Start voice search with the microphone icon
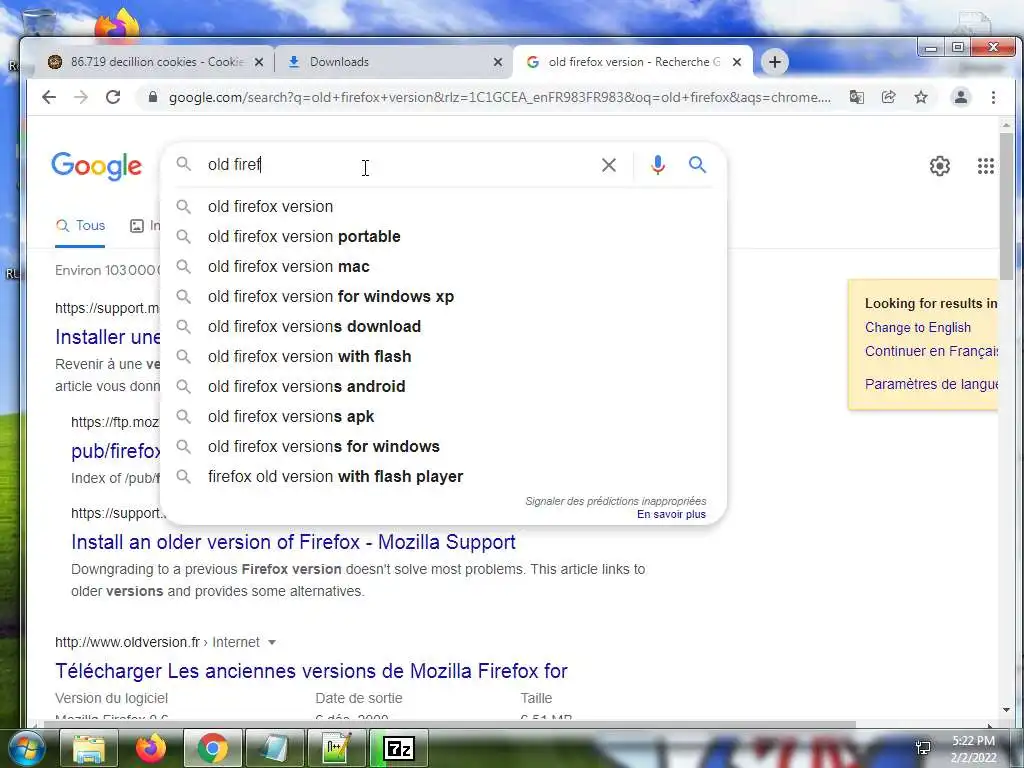 click(658, 165)
